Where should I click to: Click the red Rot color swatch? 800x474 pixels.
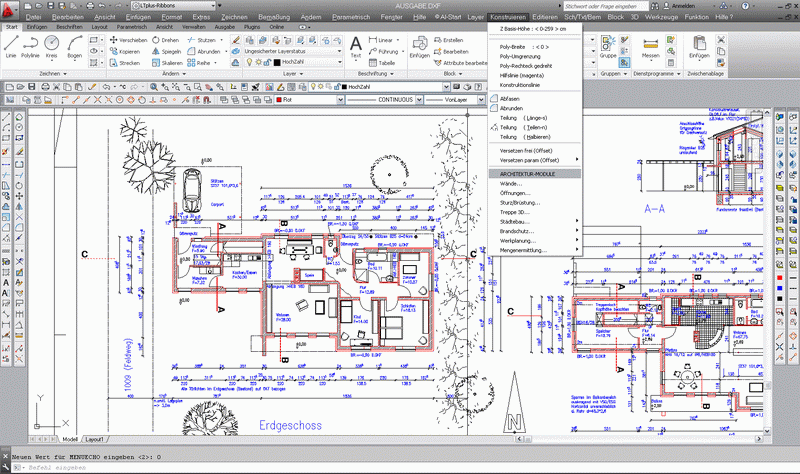279,100
